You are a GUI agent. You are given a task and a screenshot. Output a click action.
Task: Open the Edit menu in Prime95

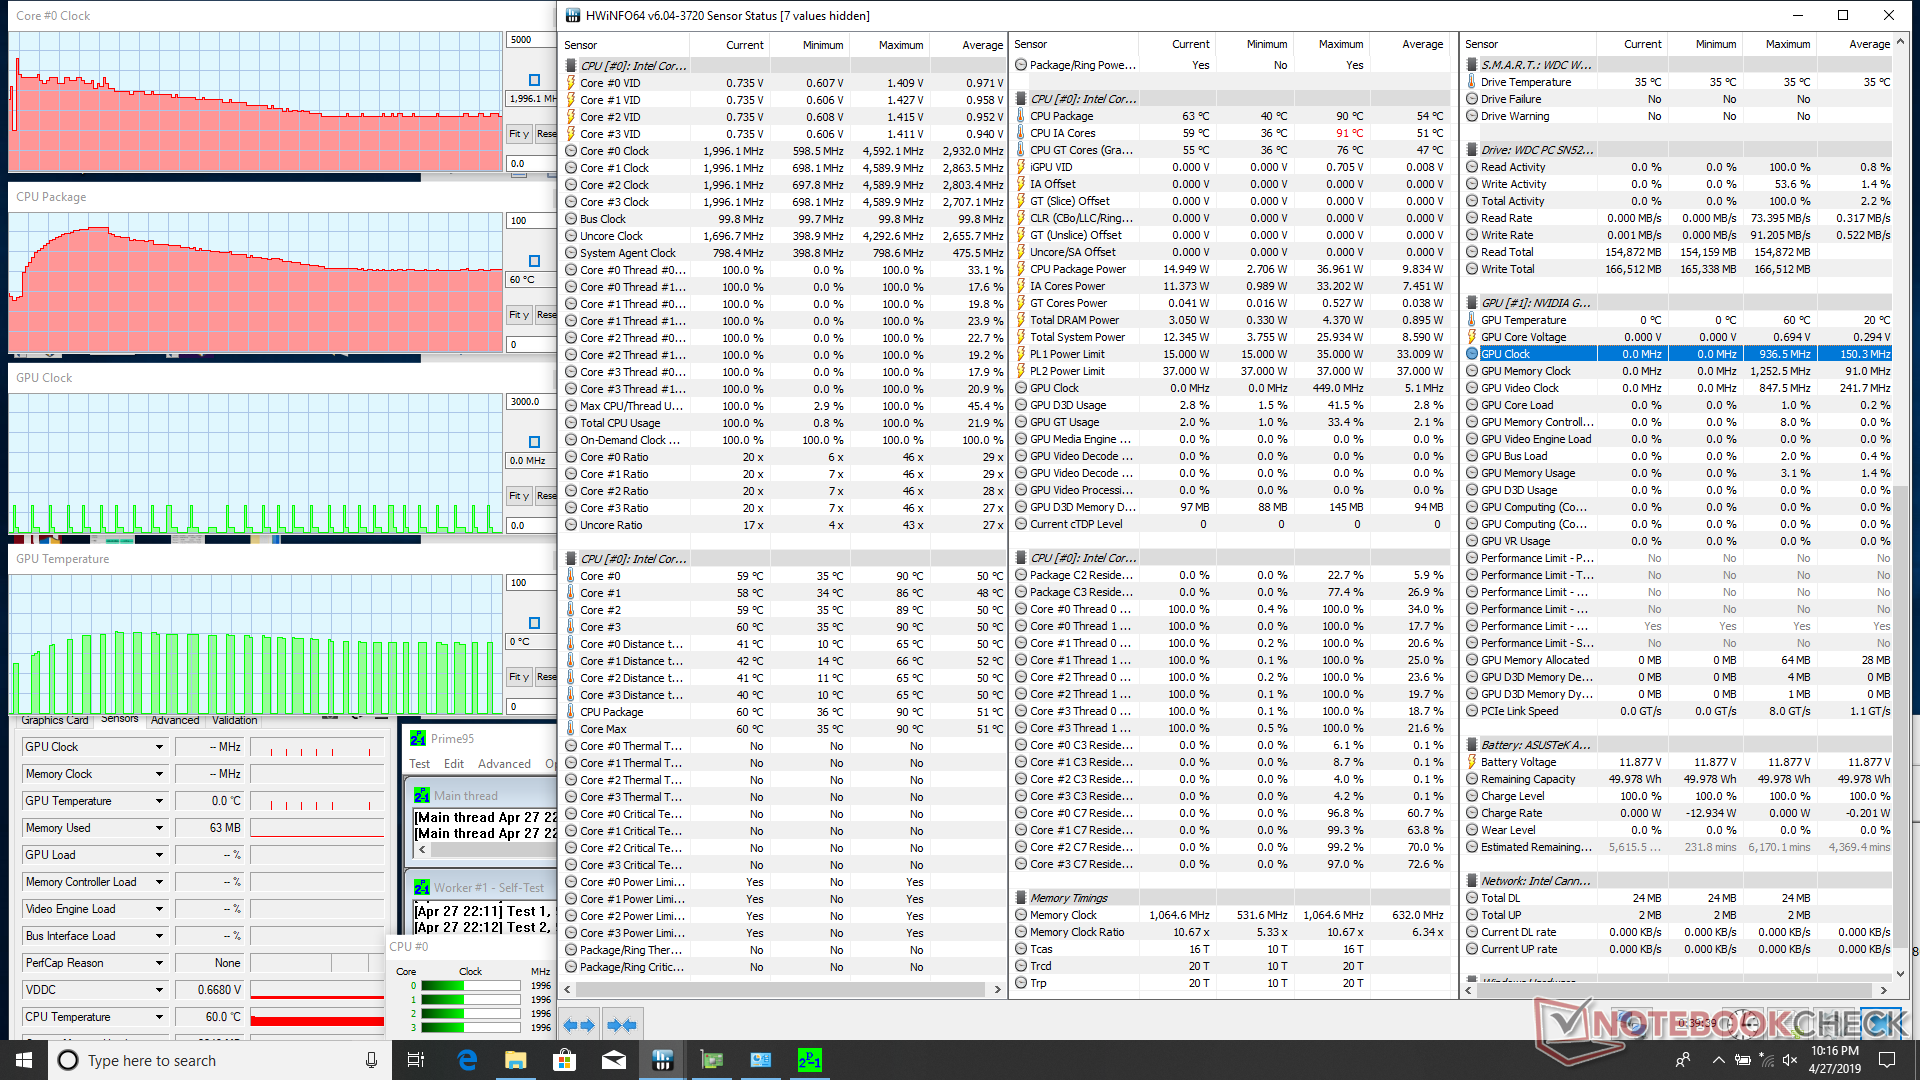(x=454, y=764)
